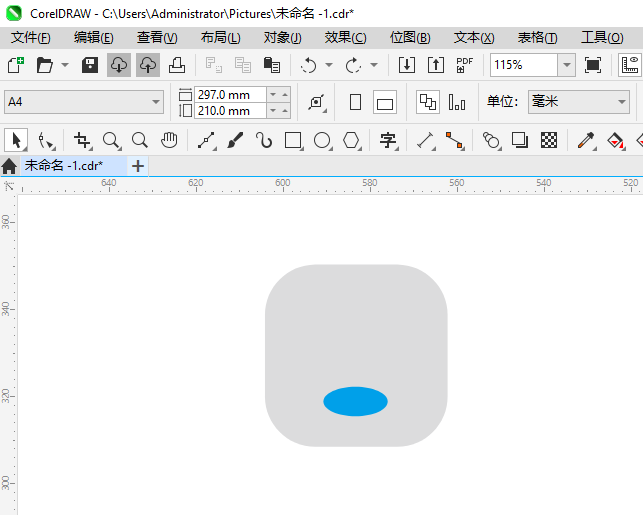
Task: Increase page width with the up arrow
Action: pyautogui.click(x=285, y=95)
